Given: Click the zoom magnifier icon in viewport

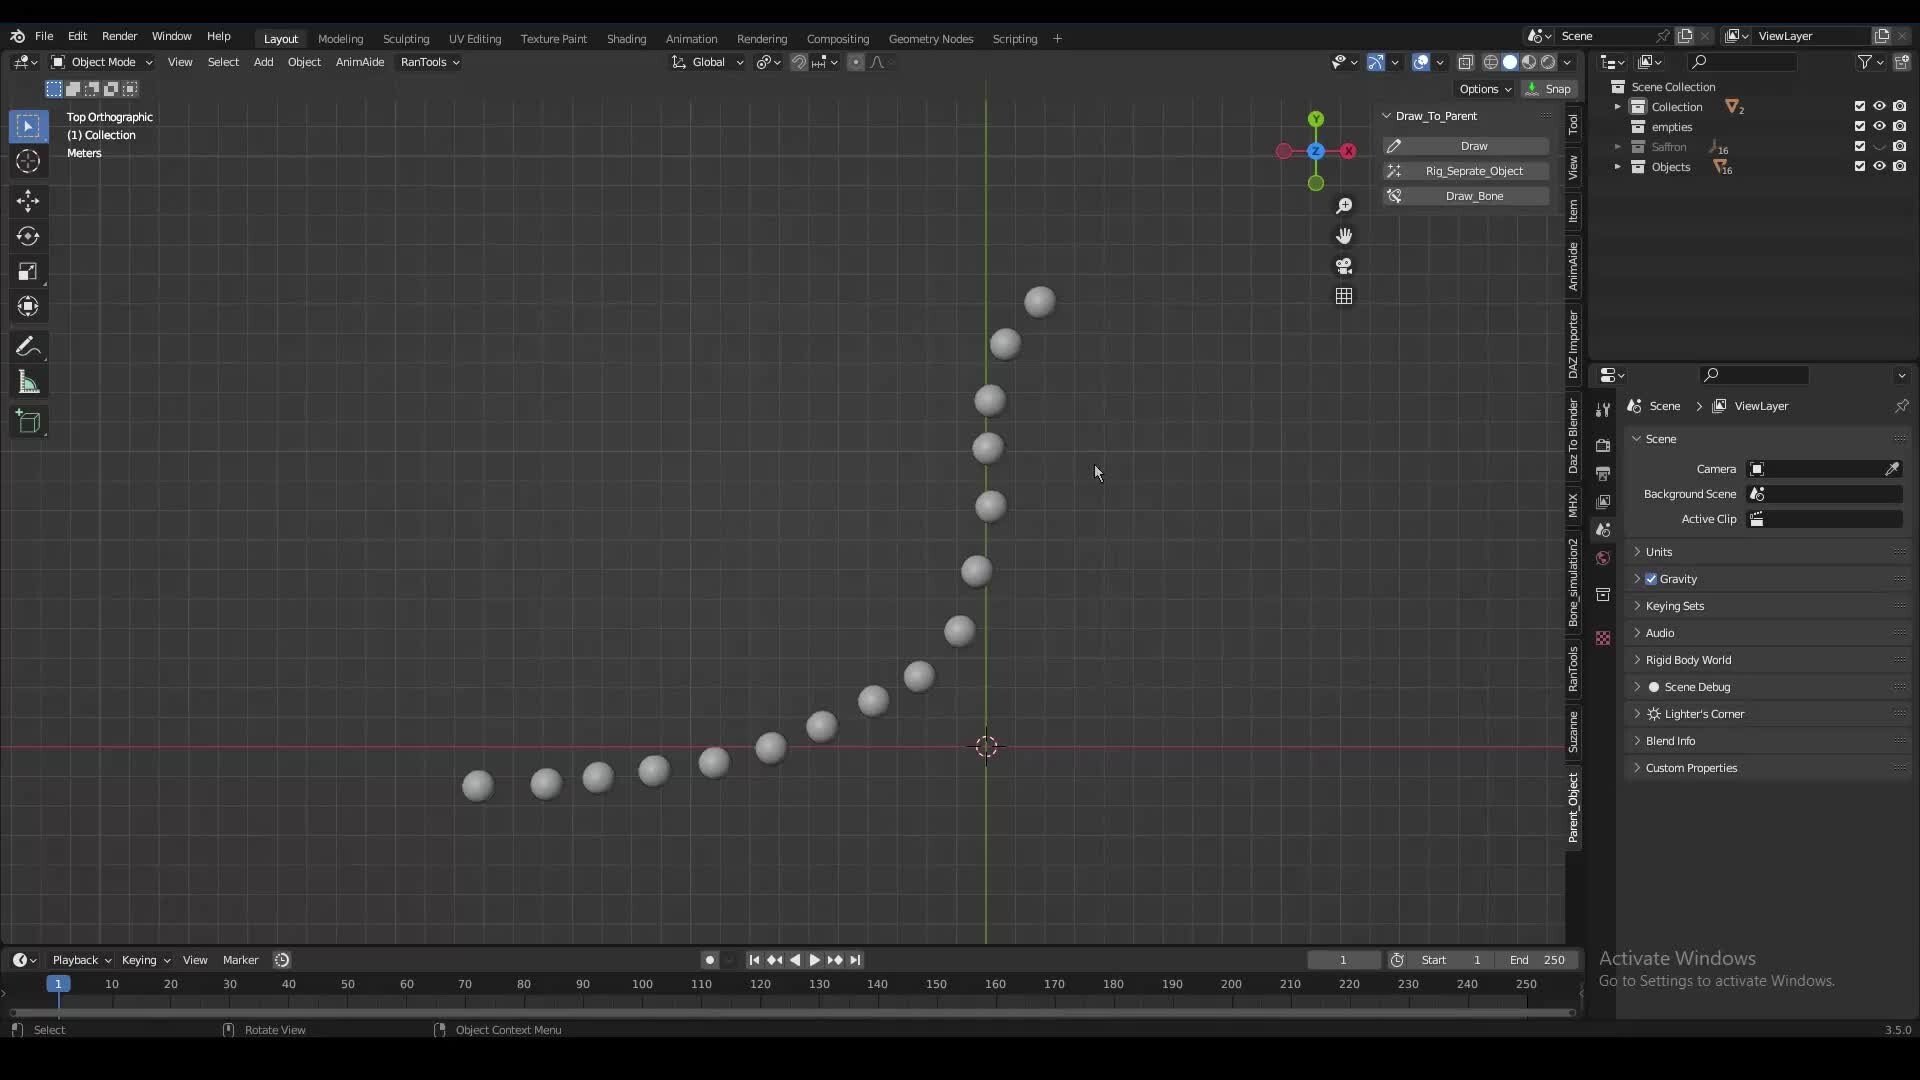Looking at the screenshot, I should [x=1344, y=206].
